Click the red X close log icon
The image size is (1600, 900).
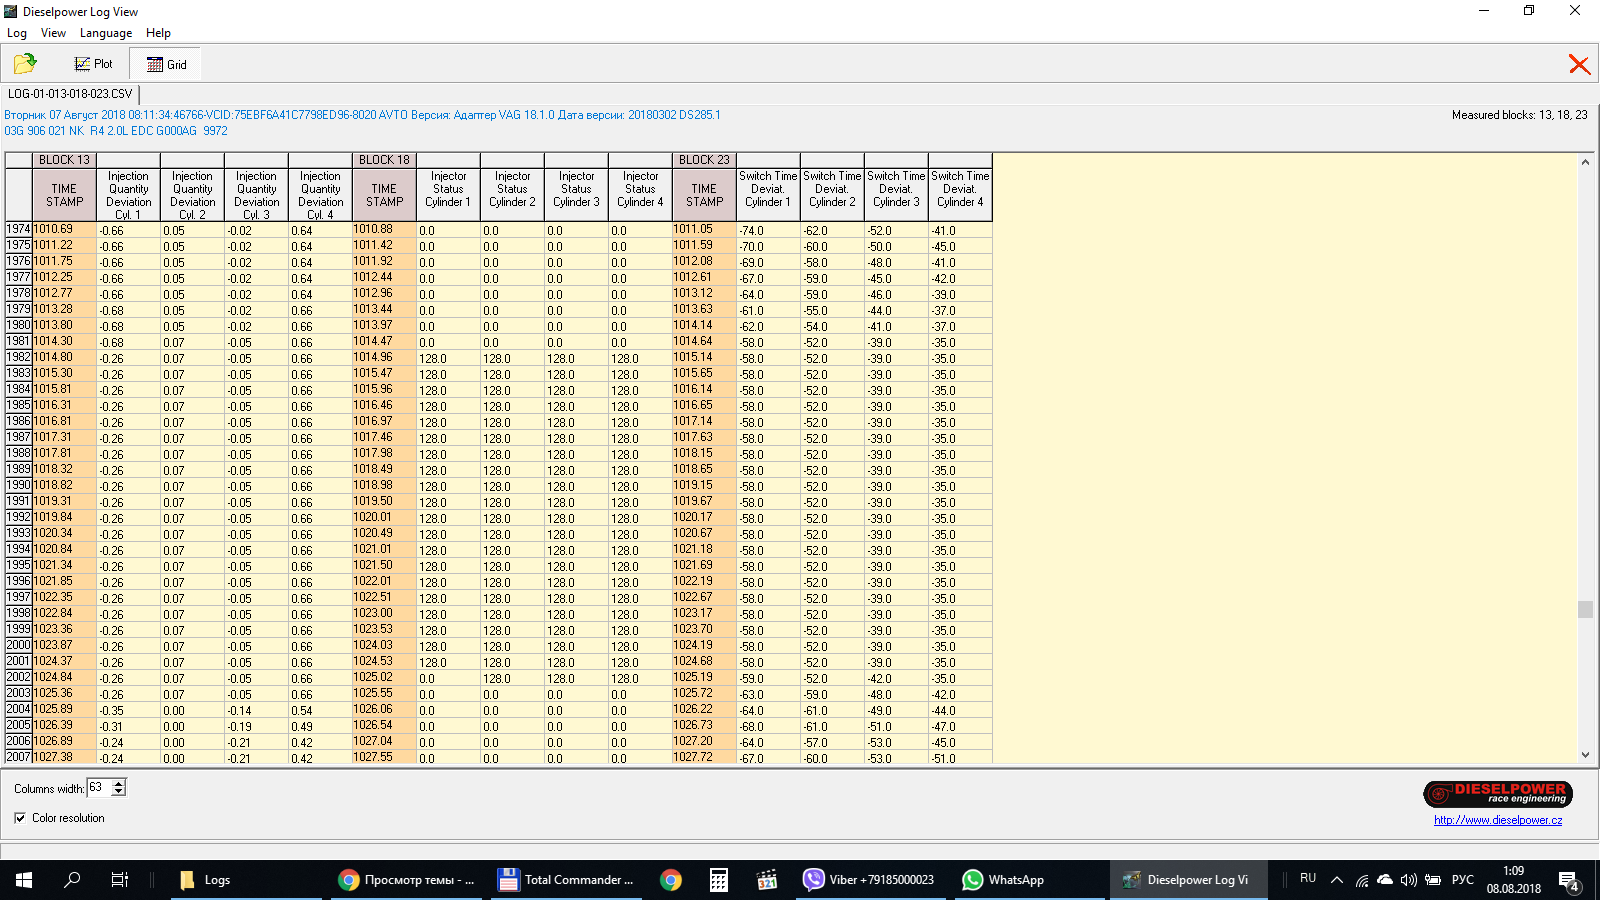pyautogui.click(x=1579, y=64)
